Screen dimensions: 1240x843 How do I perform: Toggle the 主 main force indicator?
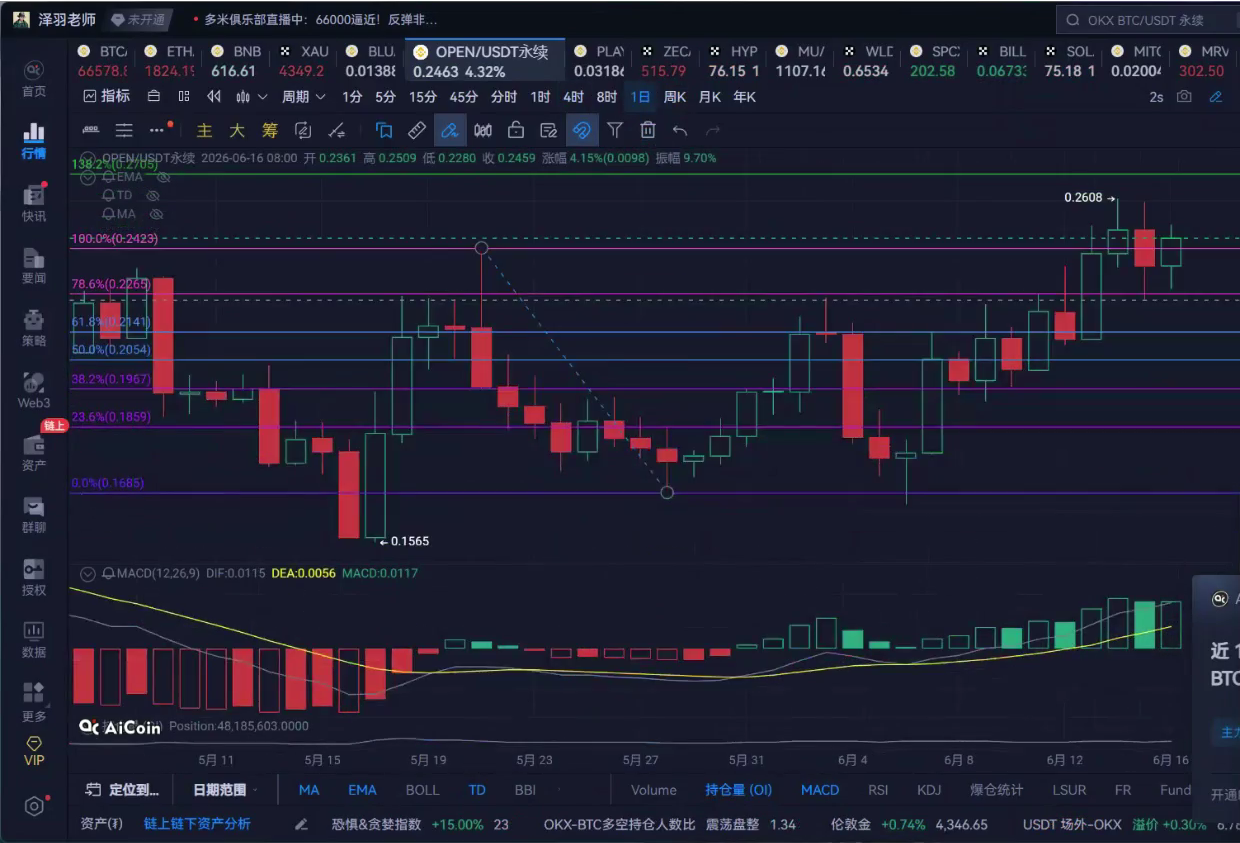coord(205,130)
